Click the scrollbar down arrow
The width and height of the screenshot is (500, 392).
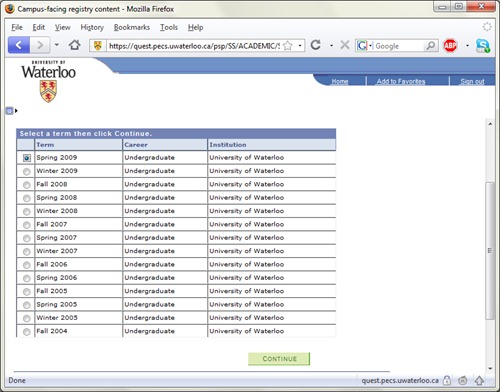(x=490, y=368)
